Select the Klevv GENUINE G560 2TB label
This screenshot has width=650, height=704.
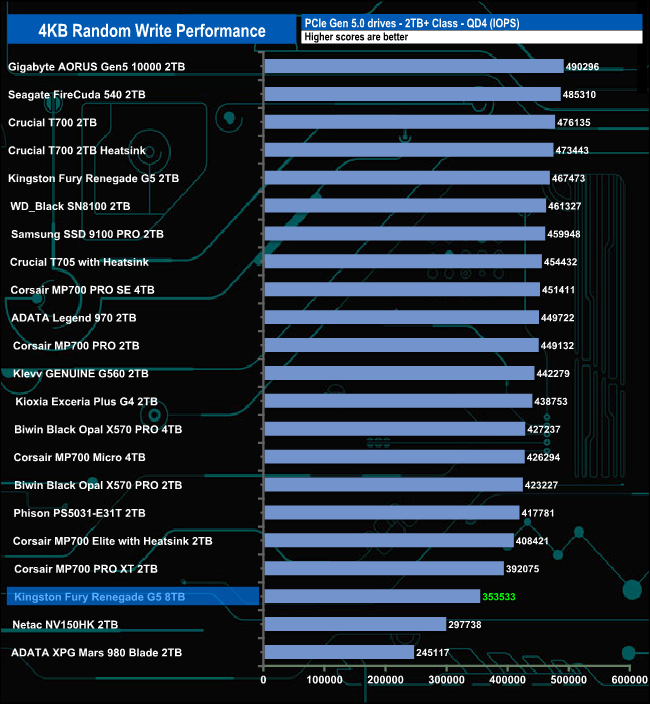coord(80,374)
